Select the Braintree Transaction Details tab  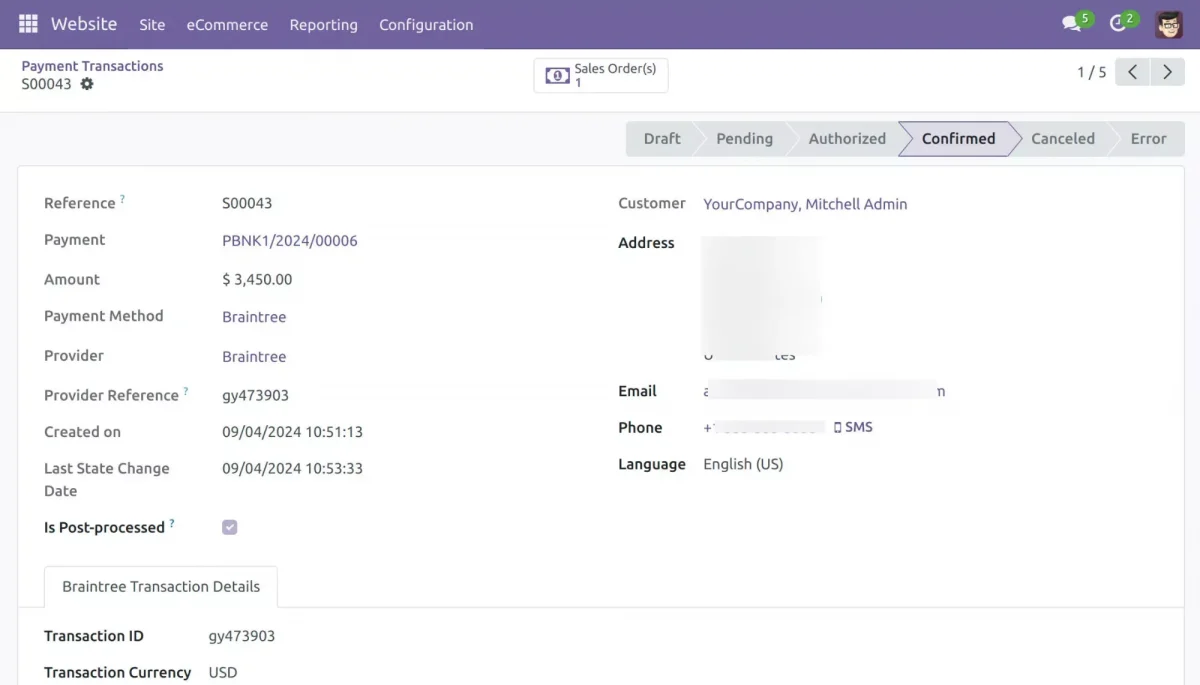161,587
